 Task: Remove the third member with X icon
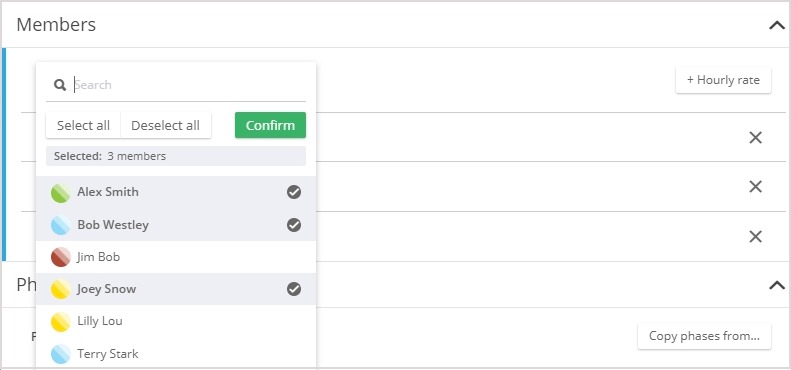(x=755, y=236)
